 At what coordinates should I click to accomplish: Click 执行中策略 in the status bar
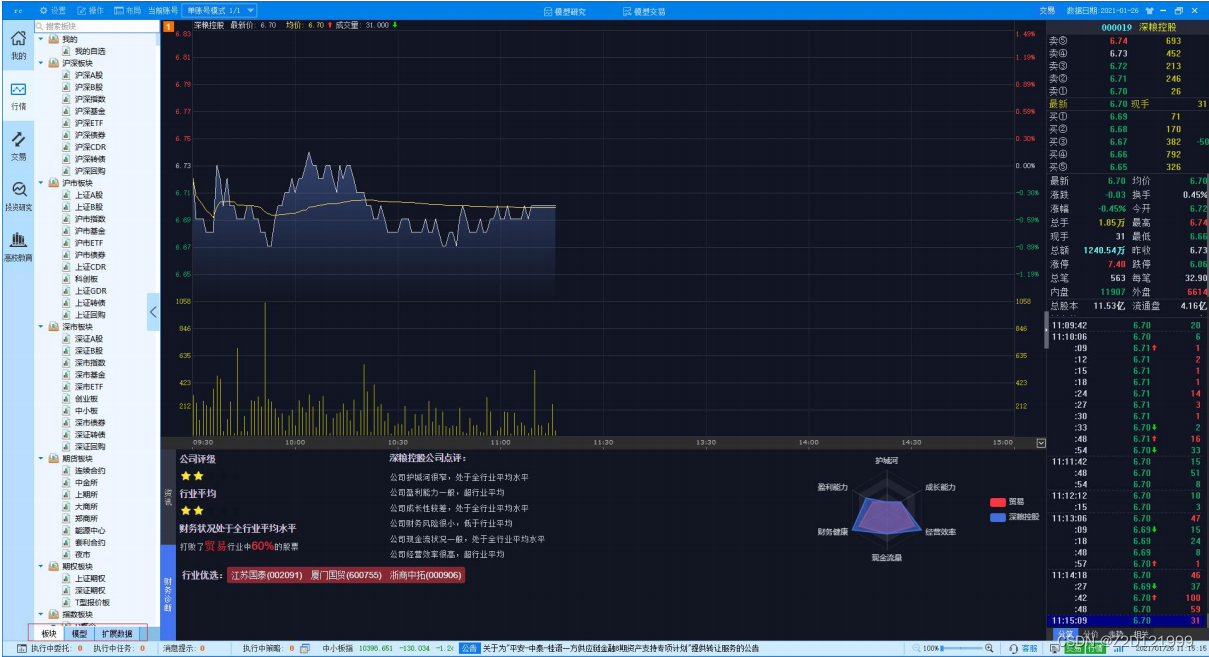pyautogui.click(x=268, y=649)
